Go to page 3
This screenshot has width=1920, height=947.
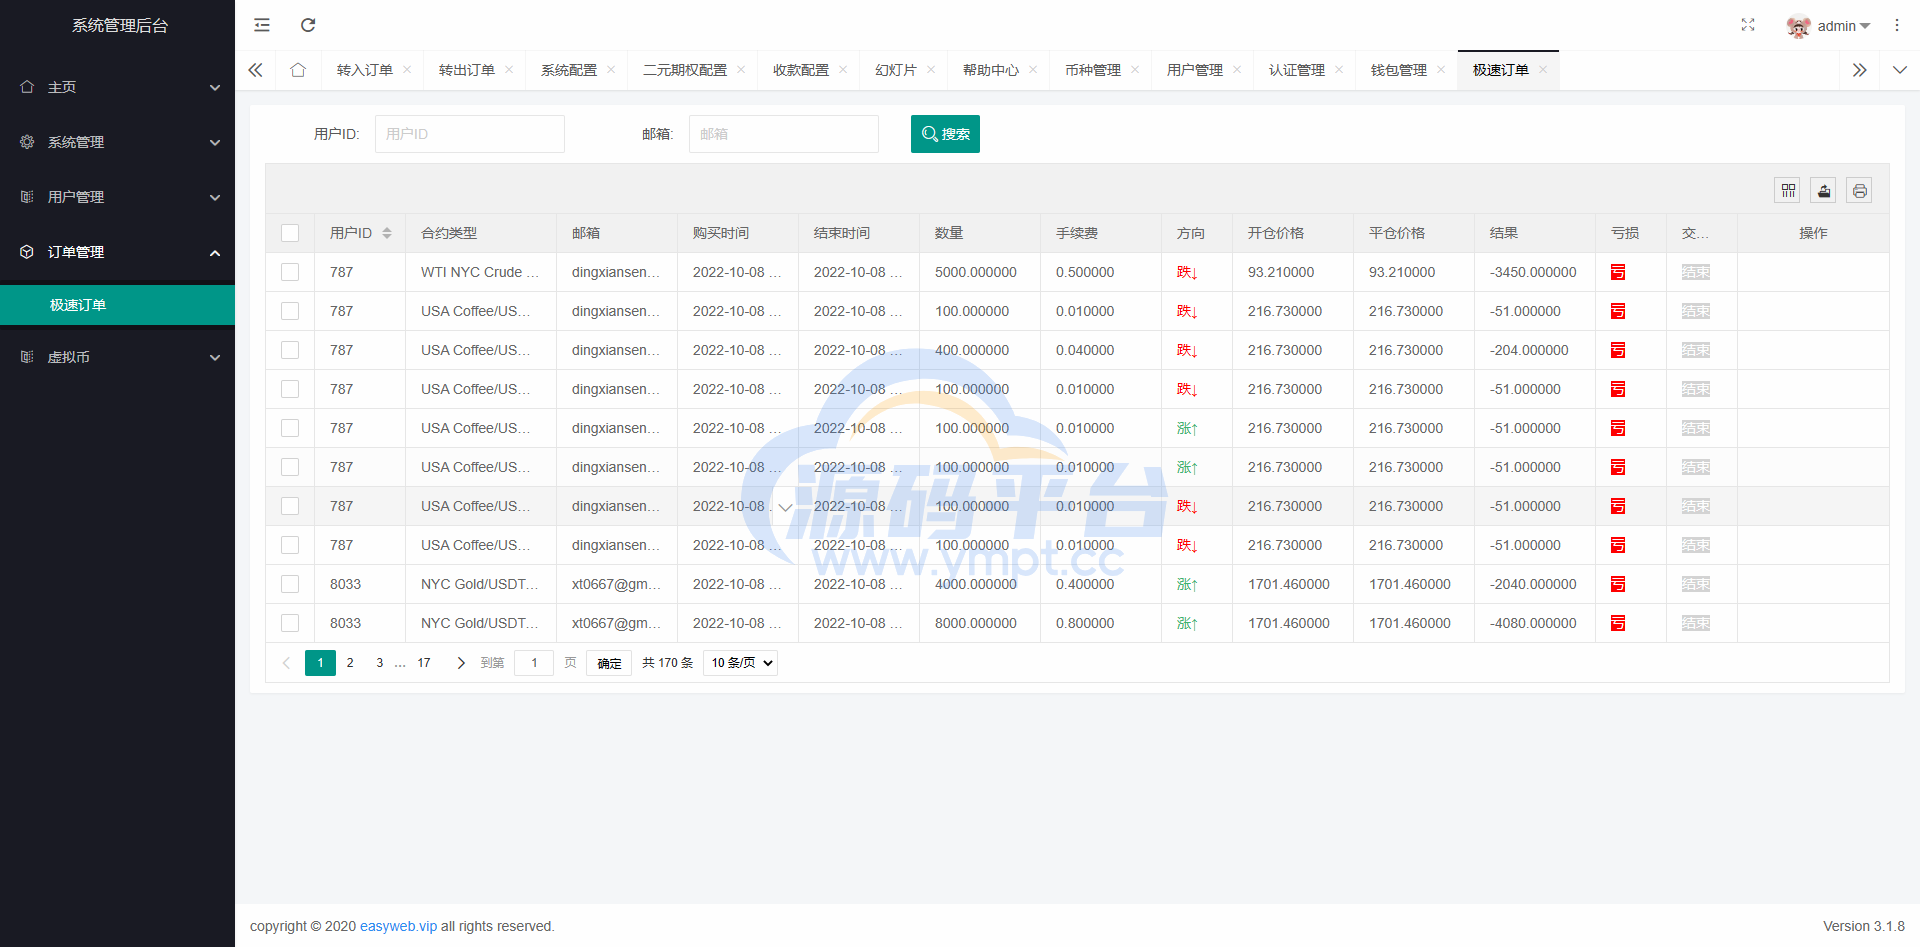[x=380, y=663]
